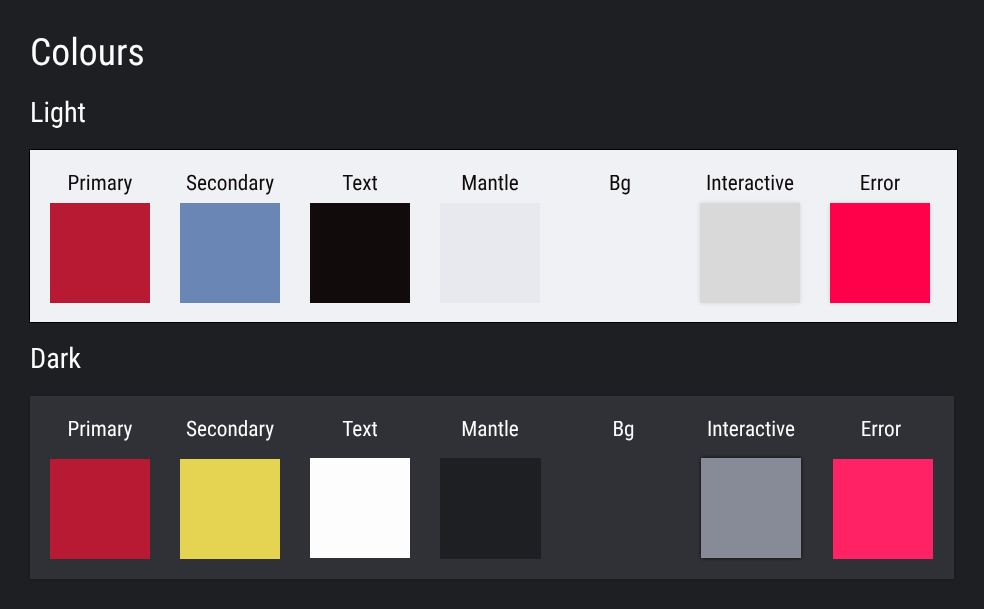
Task: Click the Colours page heading
Action: pos(87,52)
